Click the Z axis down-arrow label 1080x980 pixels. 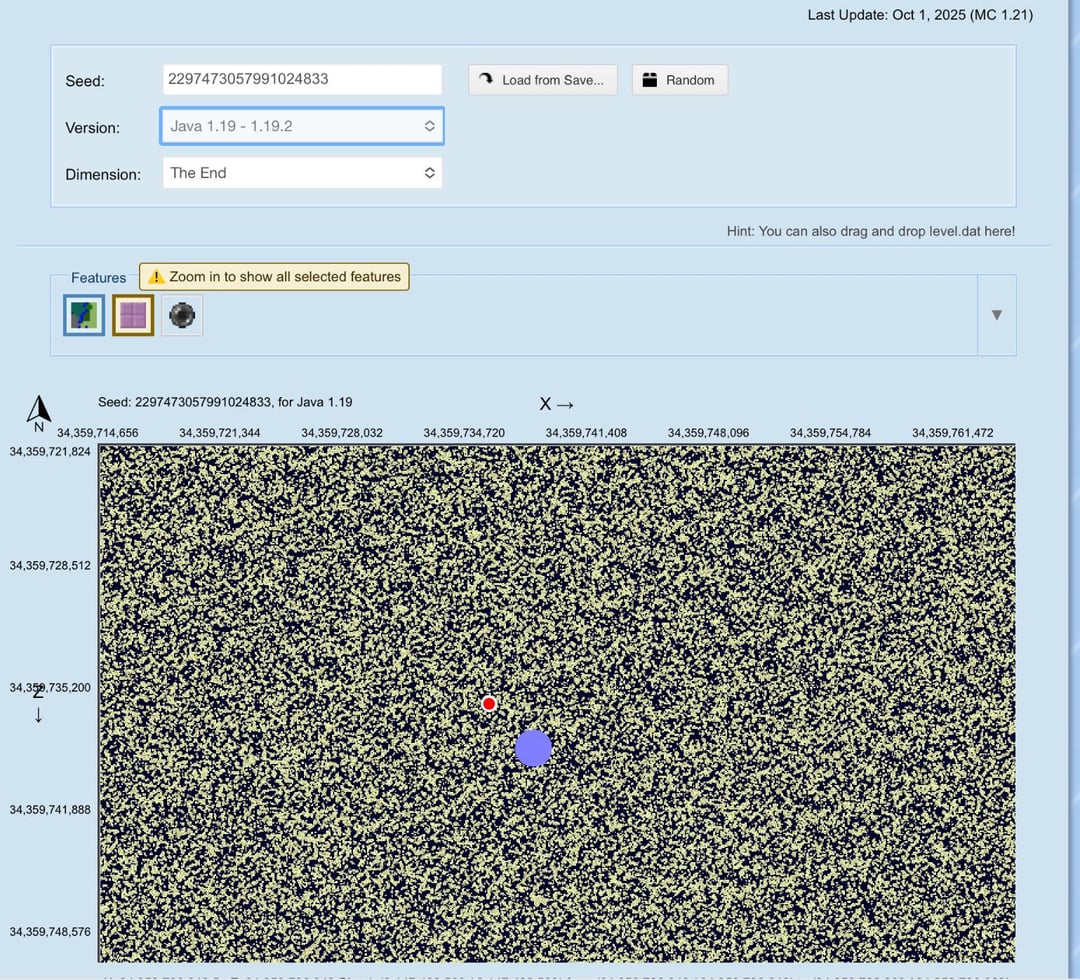coord(38,704)
